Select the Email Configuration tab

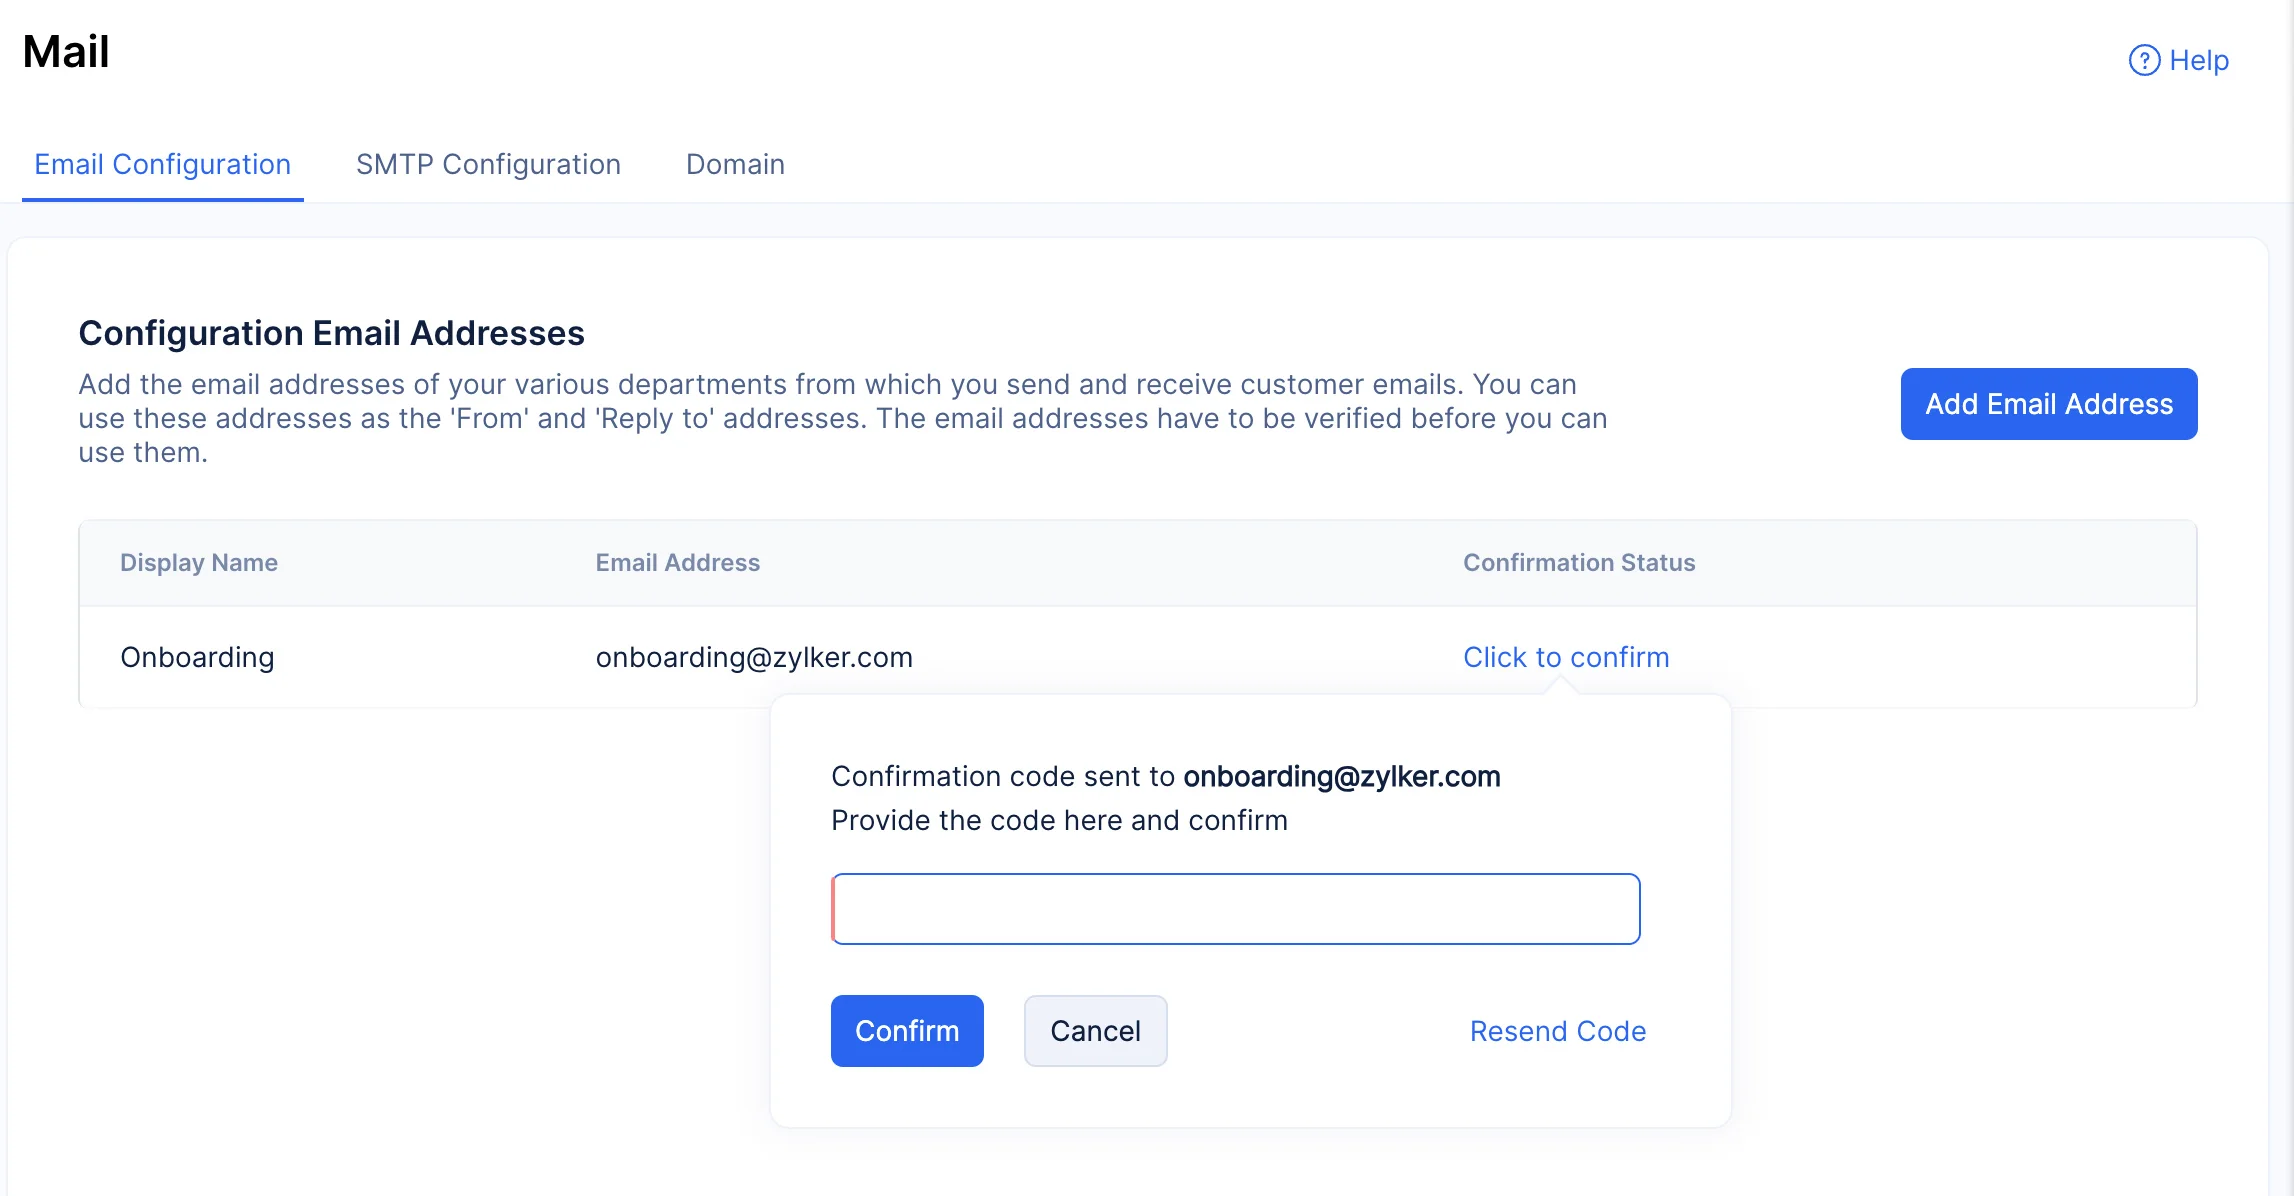coord(162,164)
